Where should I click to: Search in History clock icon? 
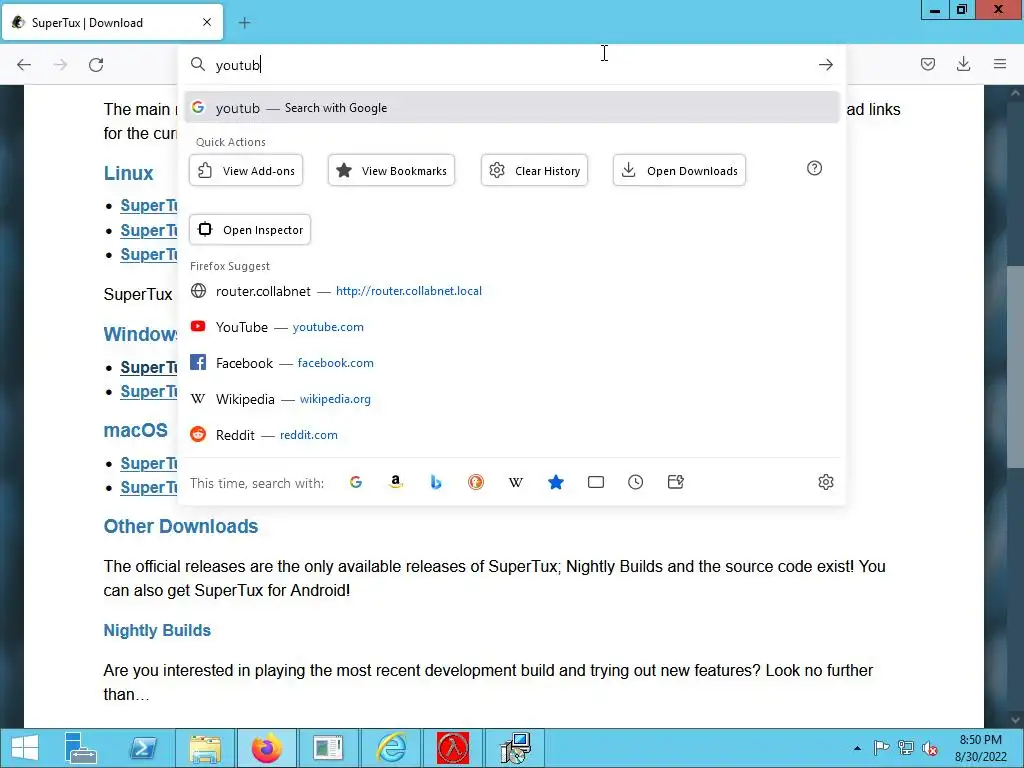coord(635,482)
